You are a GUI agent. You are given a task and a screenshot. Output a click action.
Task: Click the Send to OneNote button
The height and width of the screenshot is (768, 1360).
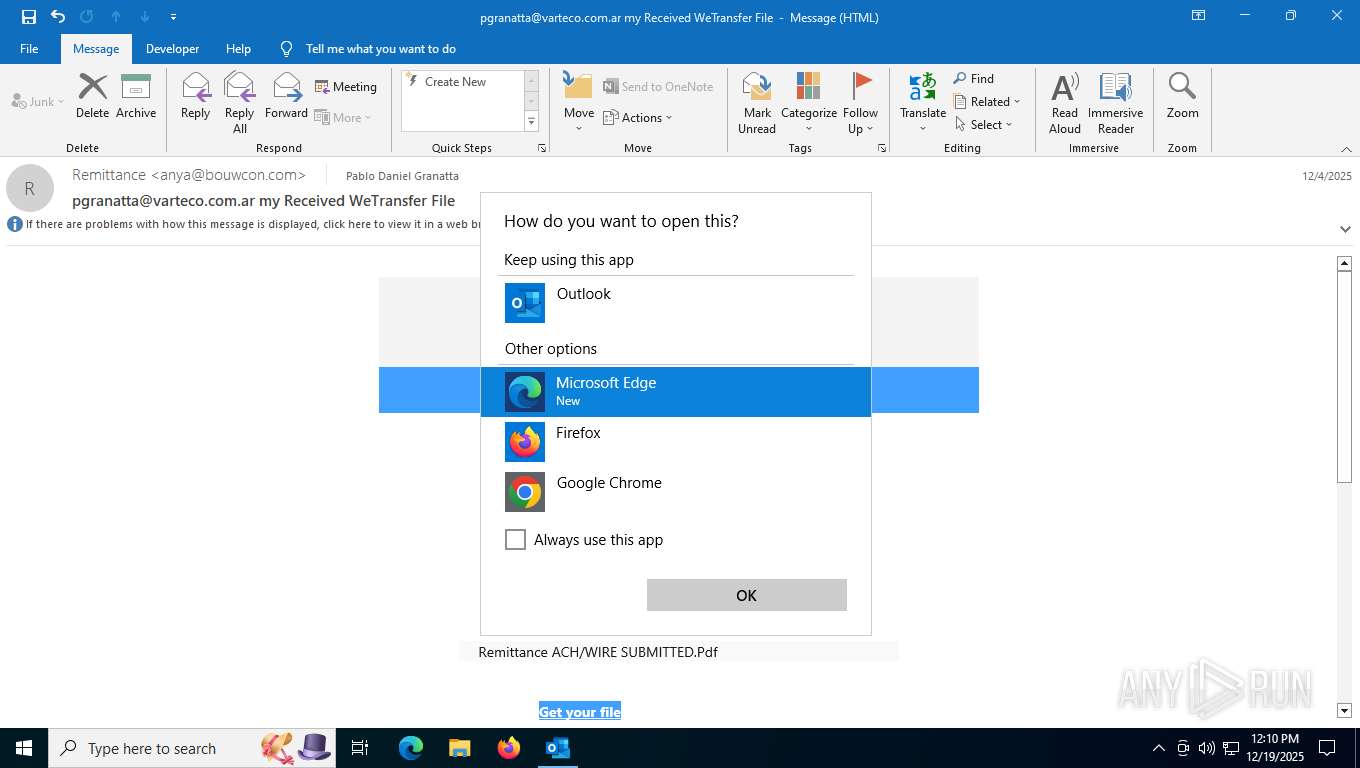(x=658, y=87)
